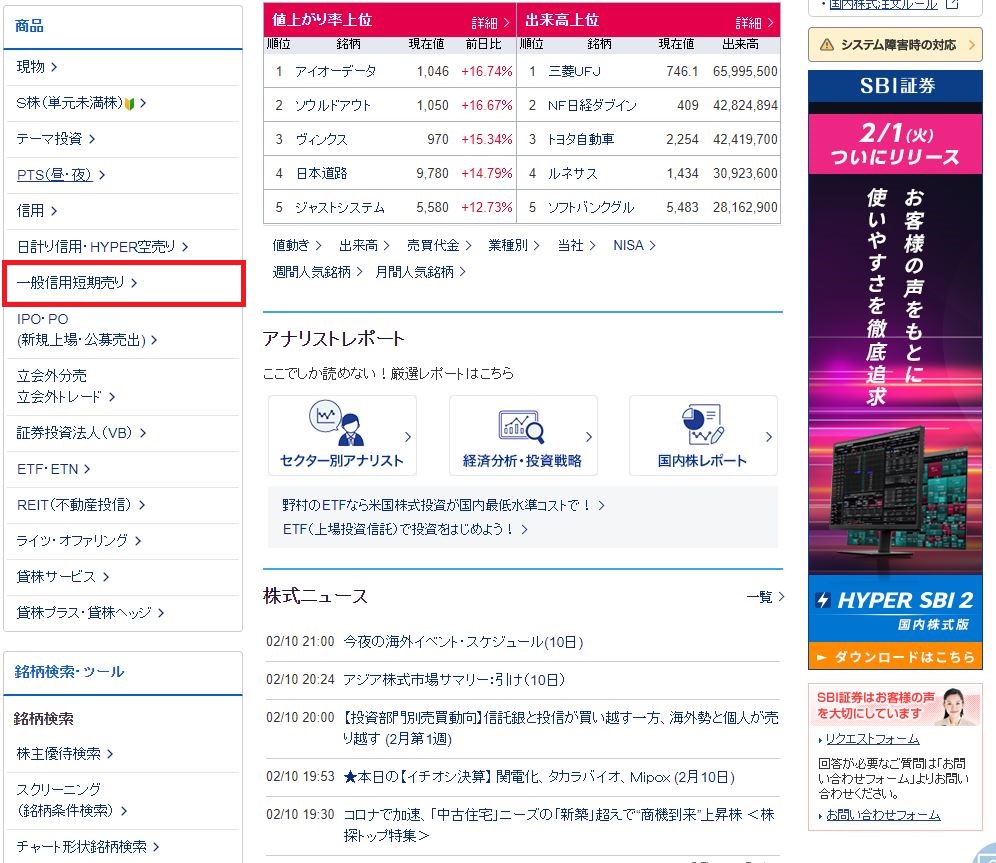Click the warning icon beside システム障害時の対応
The width and height of the screenshot is (996, 863).
pyautogui.click(x=826, y=45)
